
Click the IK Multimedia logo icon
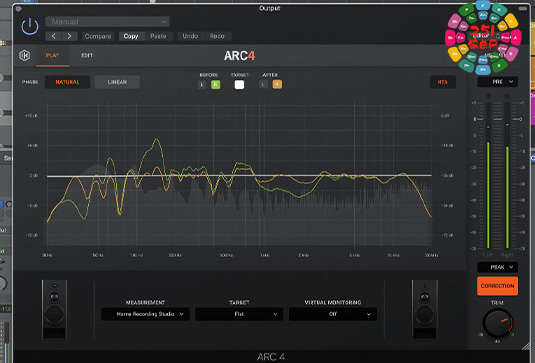click(25, 55)
